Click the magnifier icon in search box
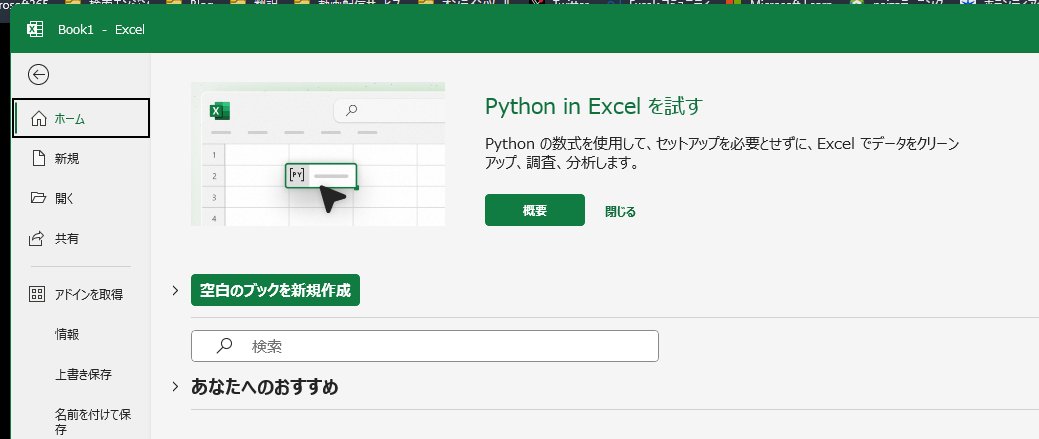This screenshot has height=439, width=1039. pyautogui.click(x=225, y=346)
